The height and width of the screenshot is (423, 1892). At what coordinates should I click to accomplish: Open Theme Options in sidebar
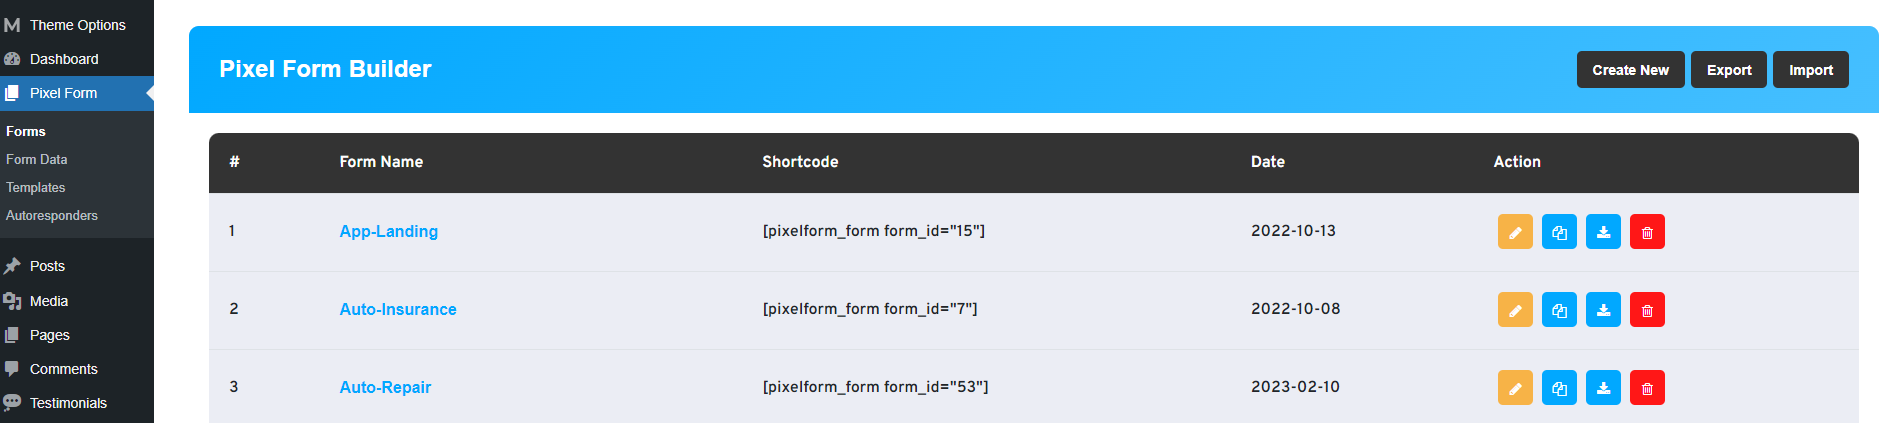click(77, 25)
